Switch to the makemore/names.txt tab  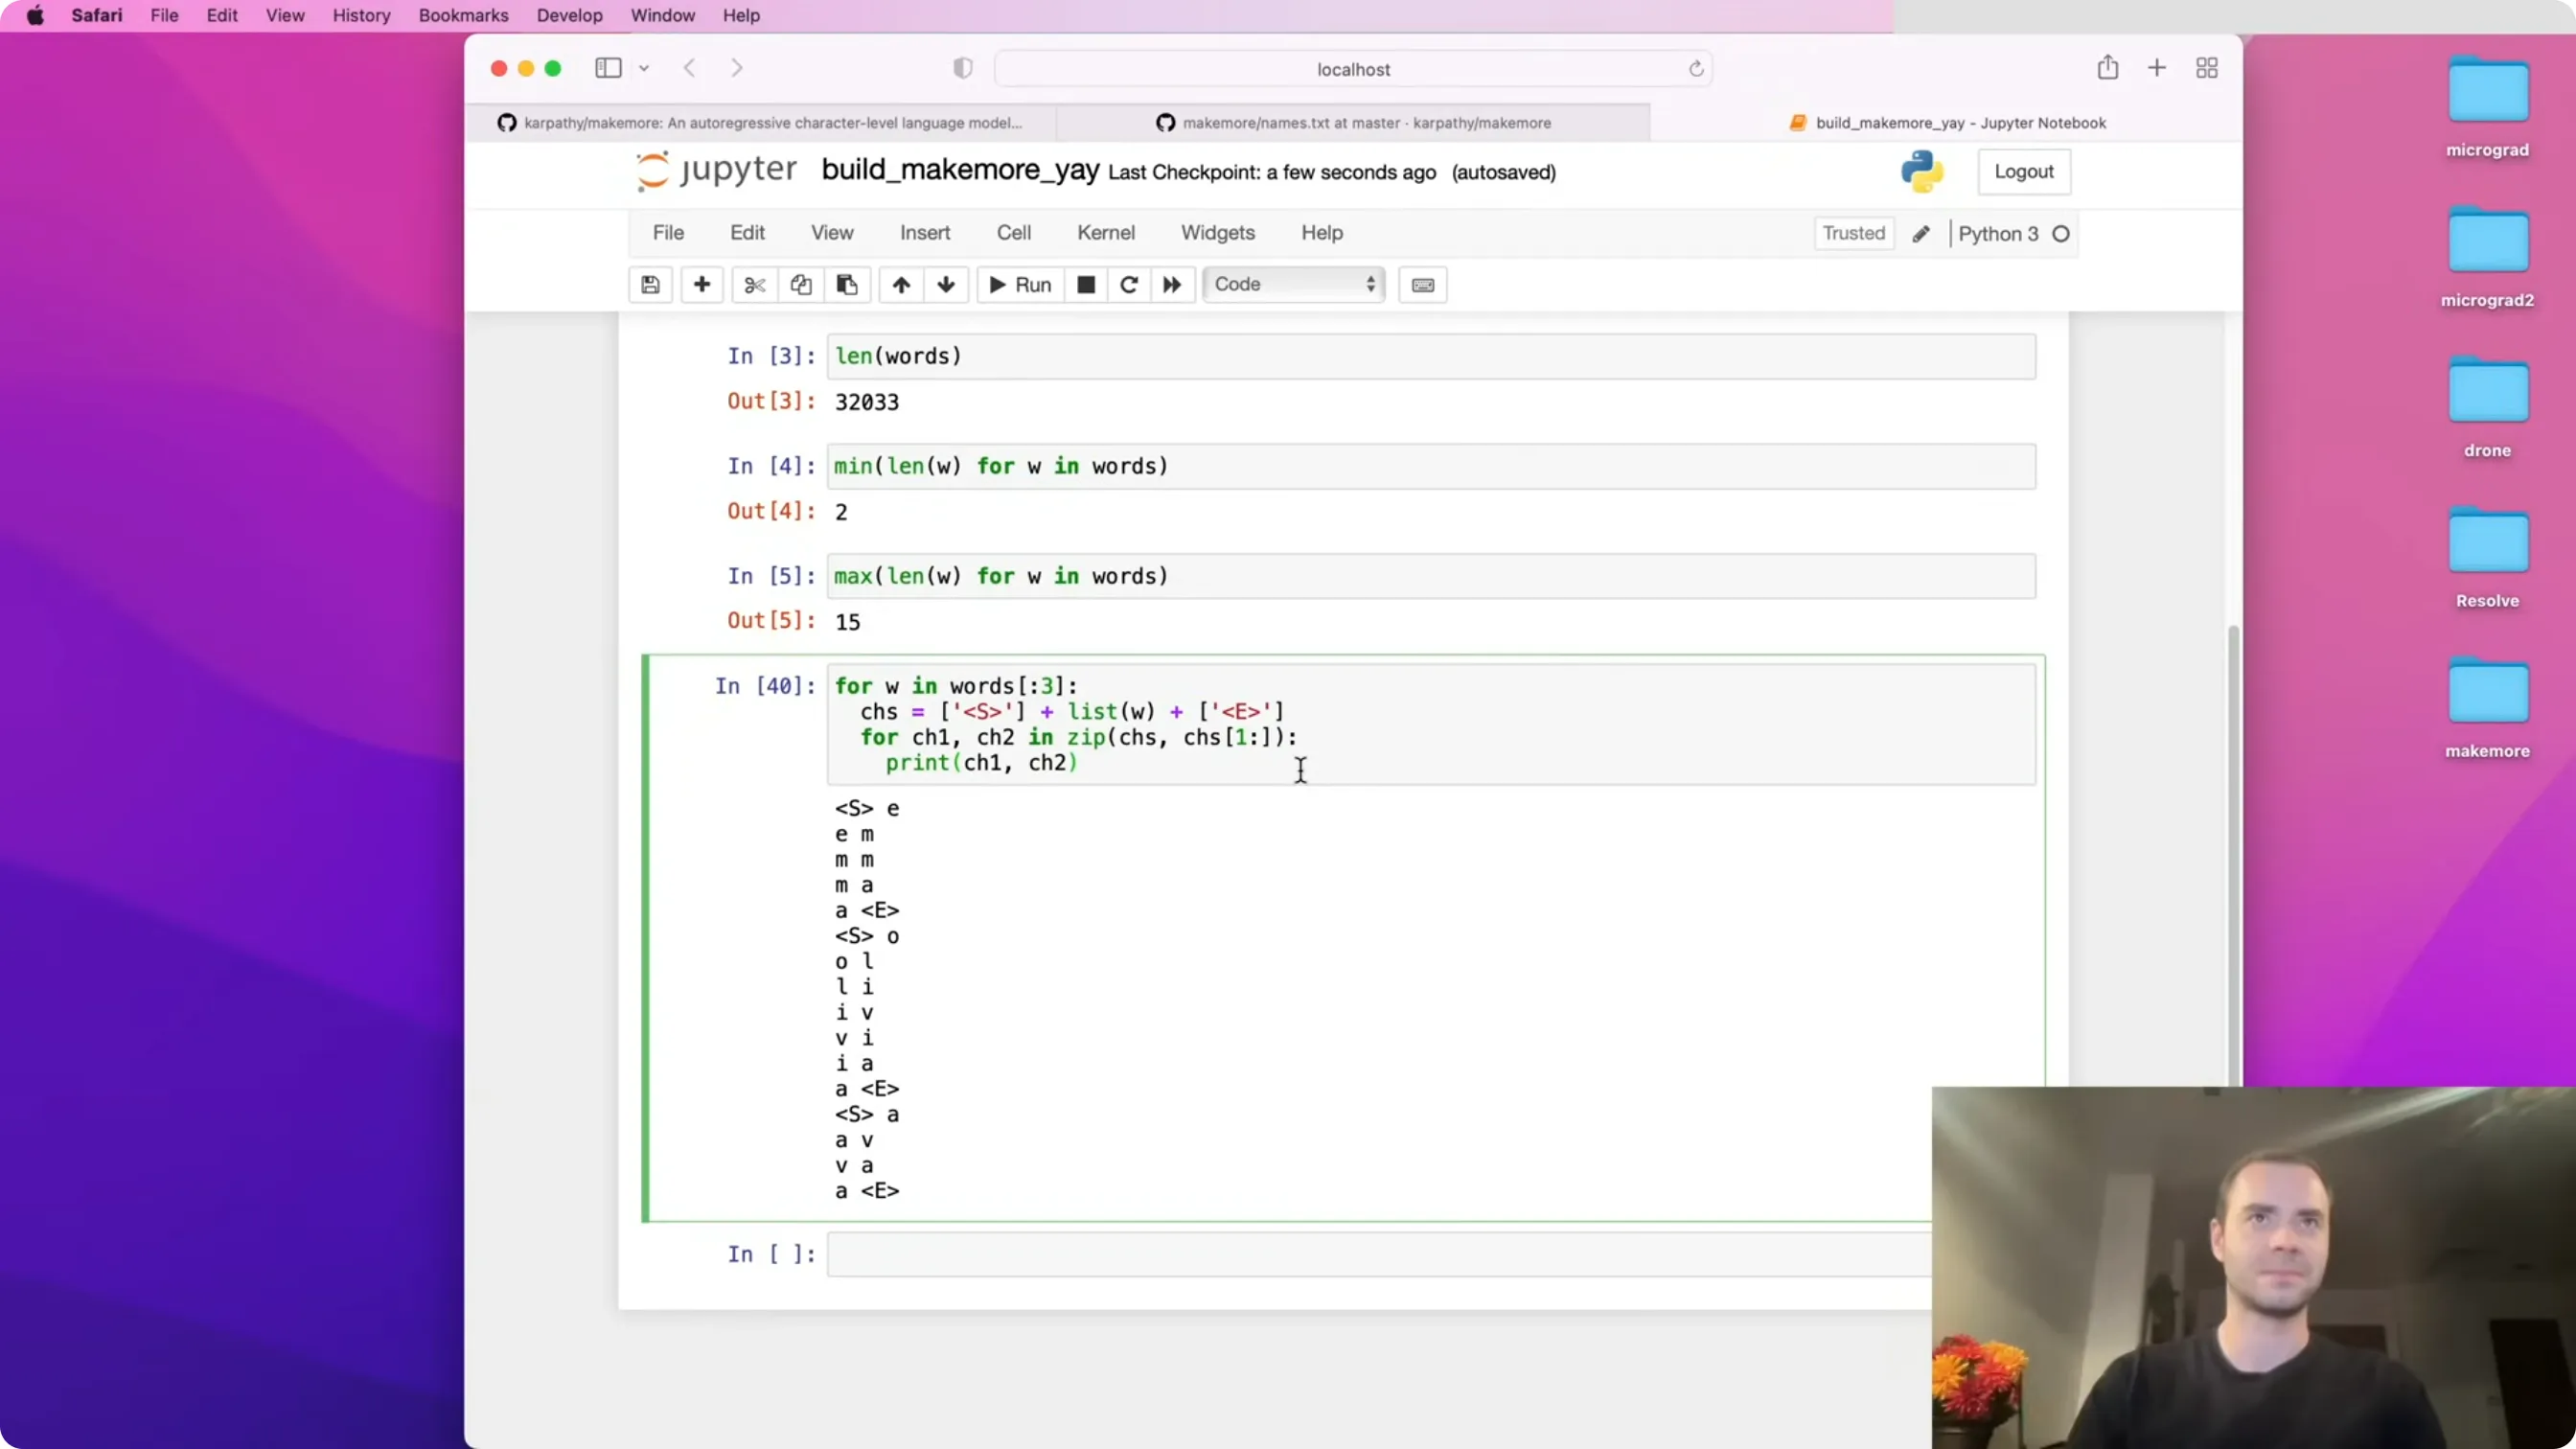tap(1354, 123)
